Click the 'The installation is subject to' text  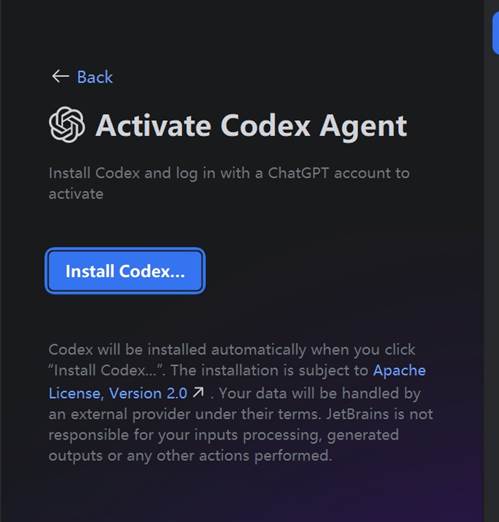(269, 370)
